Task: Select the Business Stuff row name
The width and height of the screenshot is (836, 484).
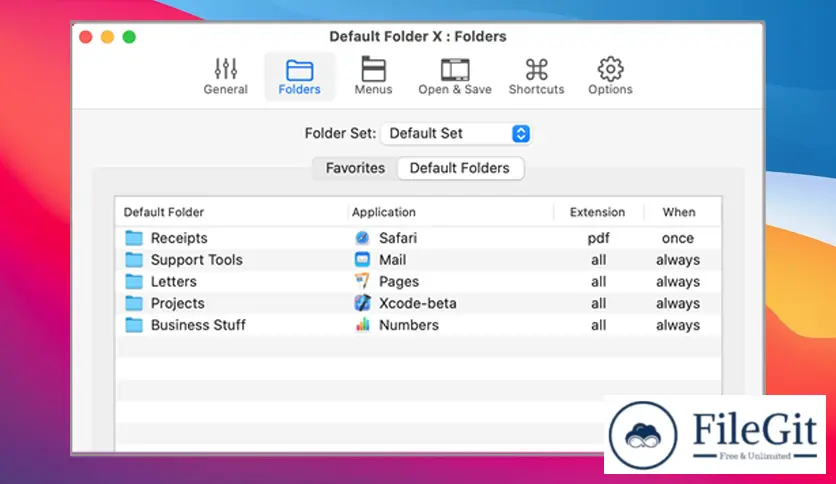Action: [198, 325]
